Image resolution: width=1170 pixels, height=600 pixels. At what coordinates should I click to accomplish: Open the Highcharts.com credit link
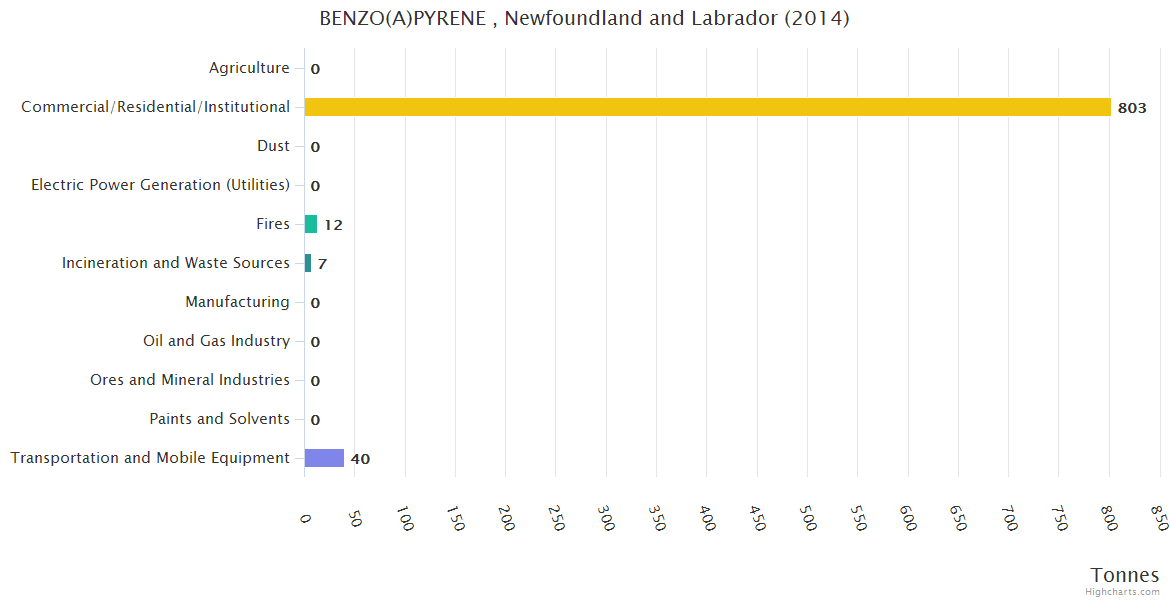point(1122,592)
